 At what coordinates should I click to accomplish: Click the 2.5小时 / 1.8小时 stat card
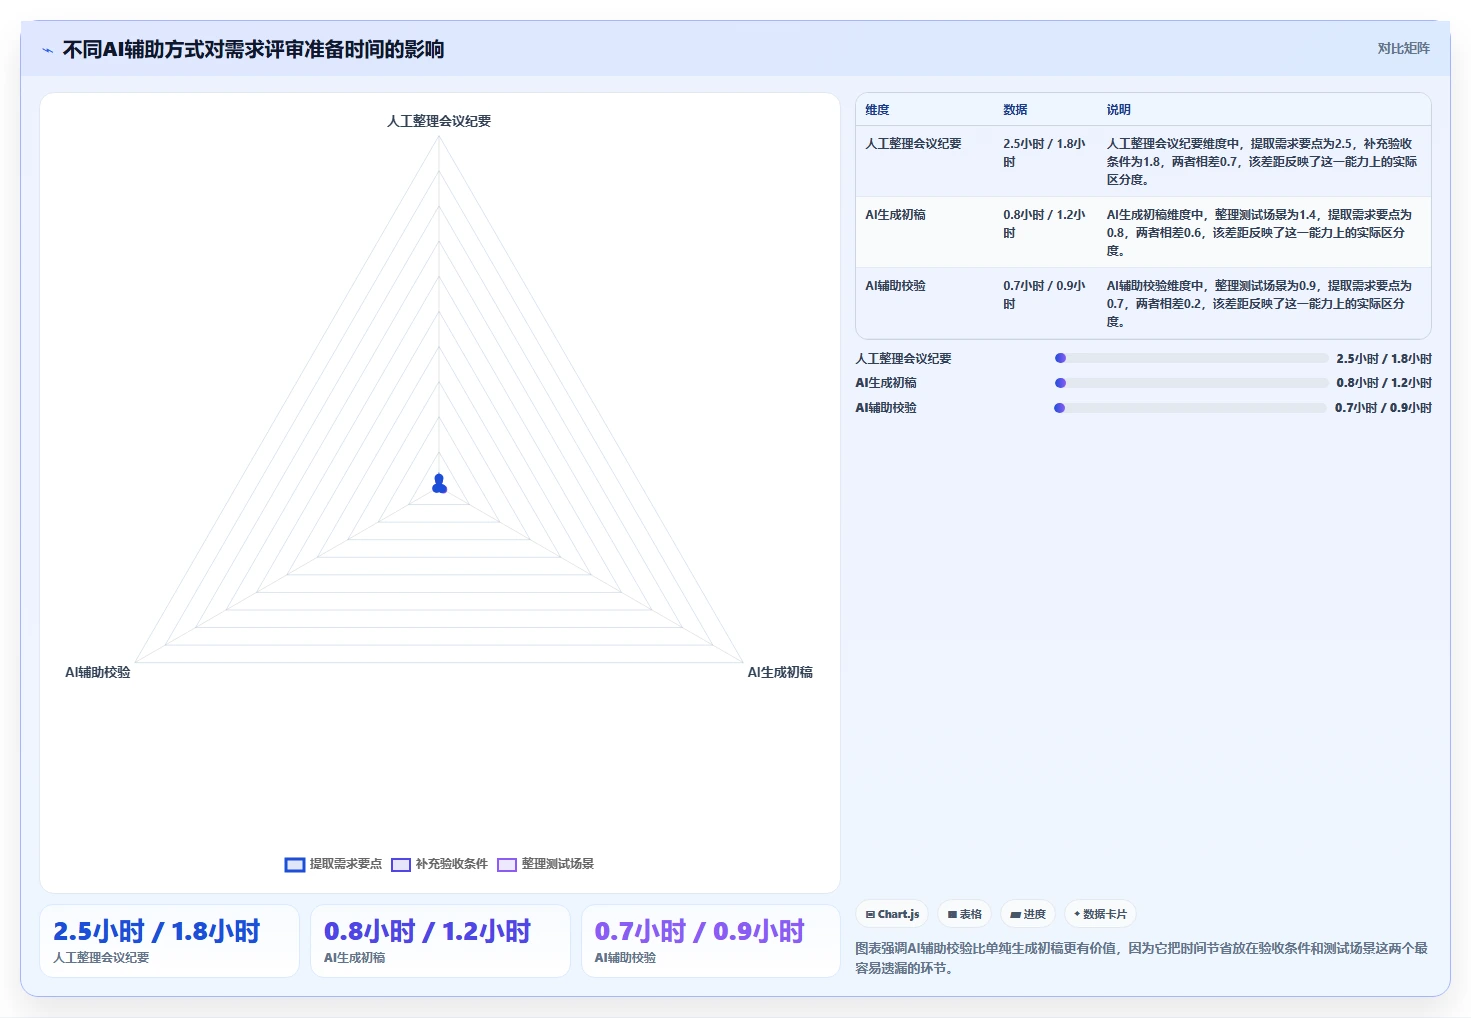pos(169,941)
